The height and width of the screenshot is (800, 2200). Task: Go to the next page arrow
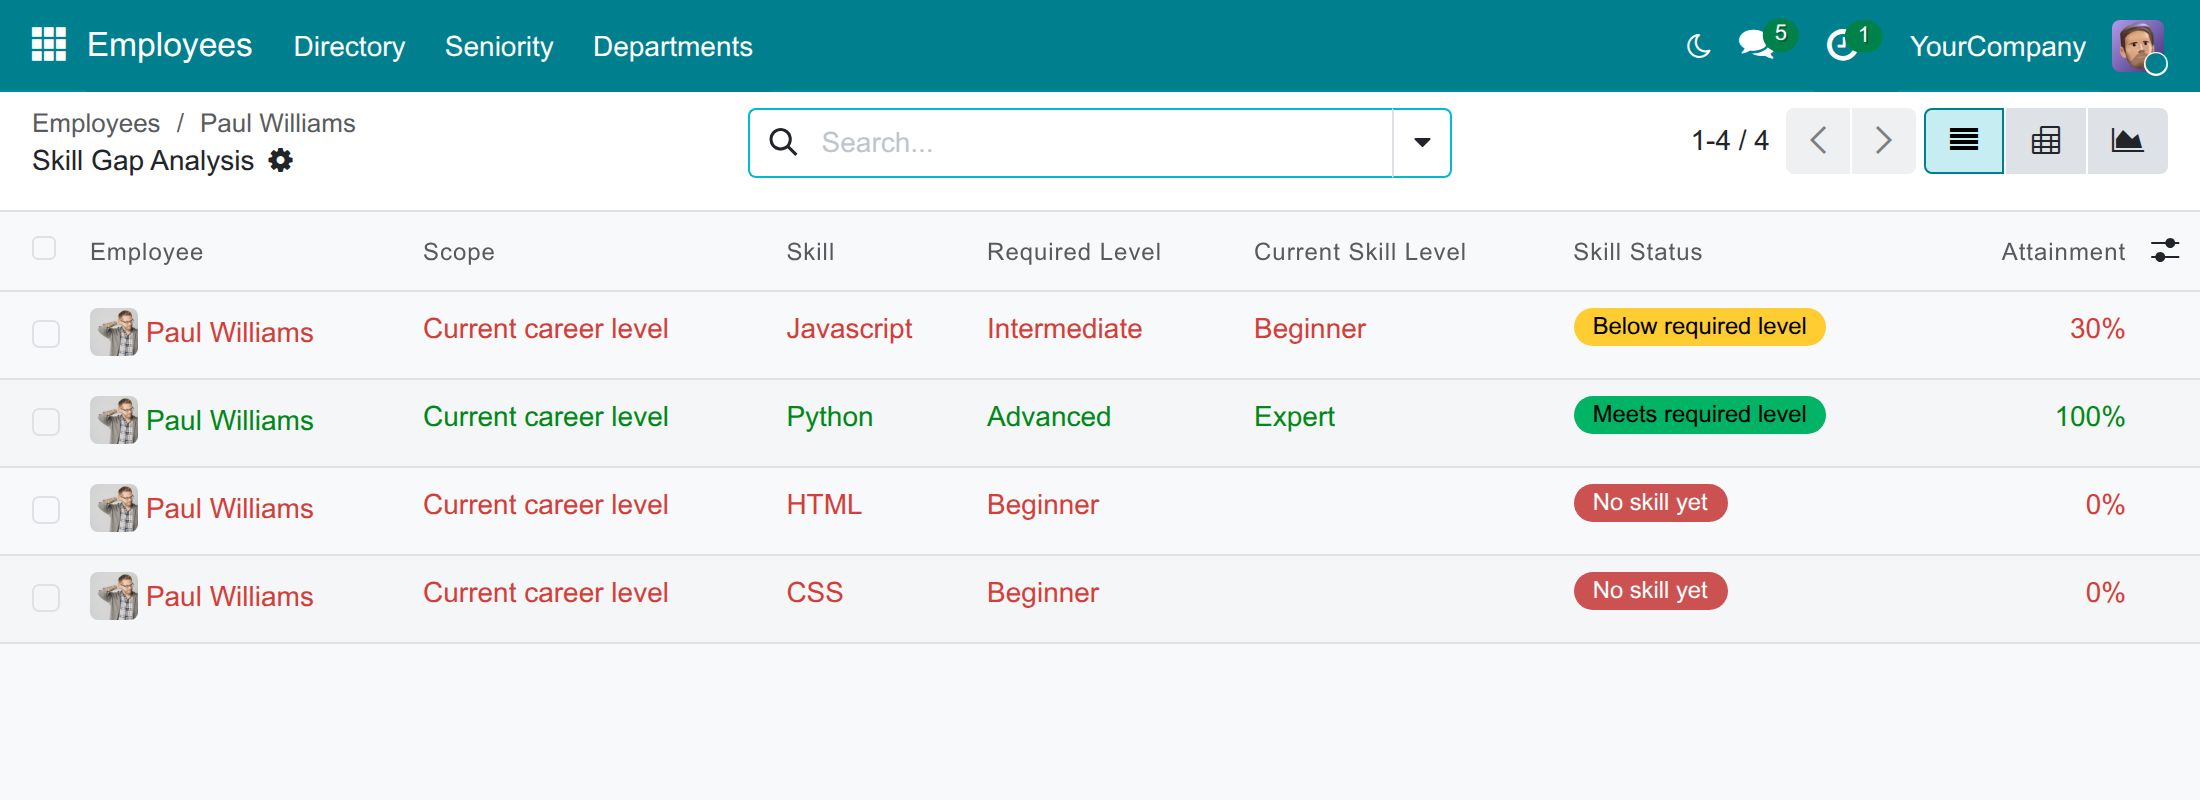pos(1883,141)
